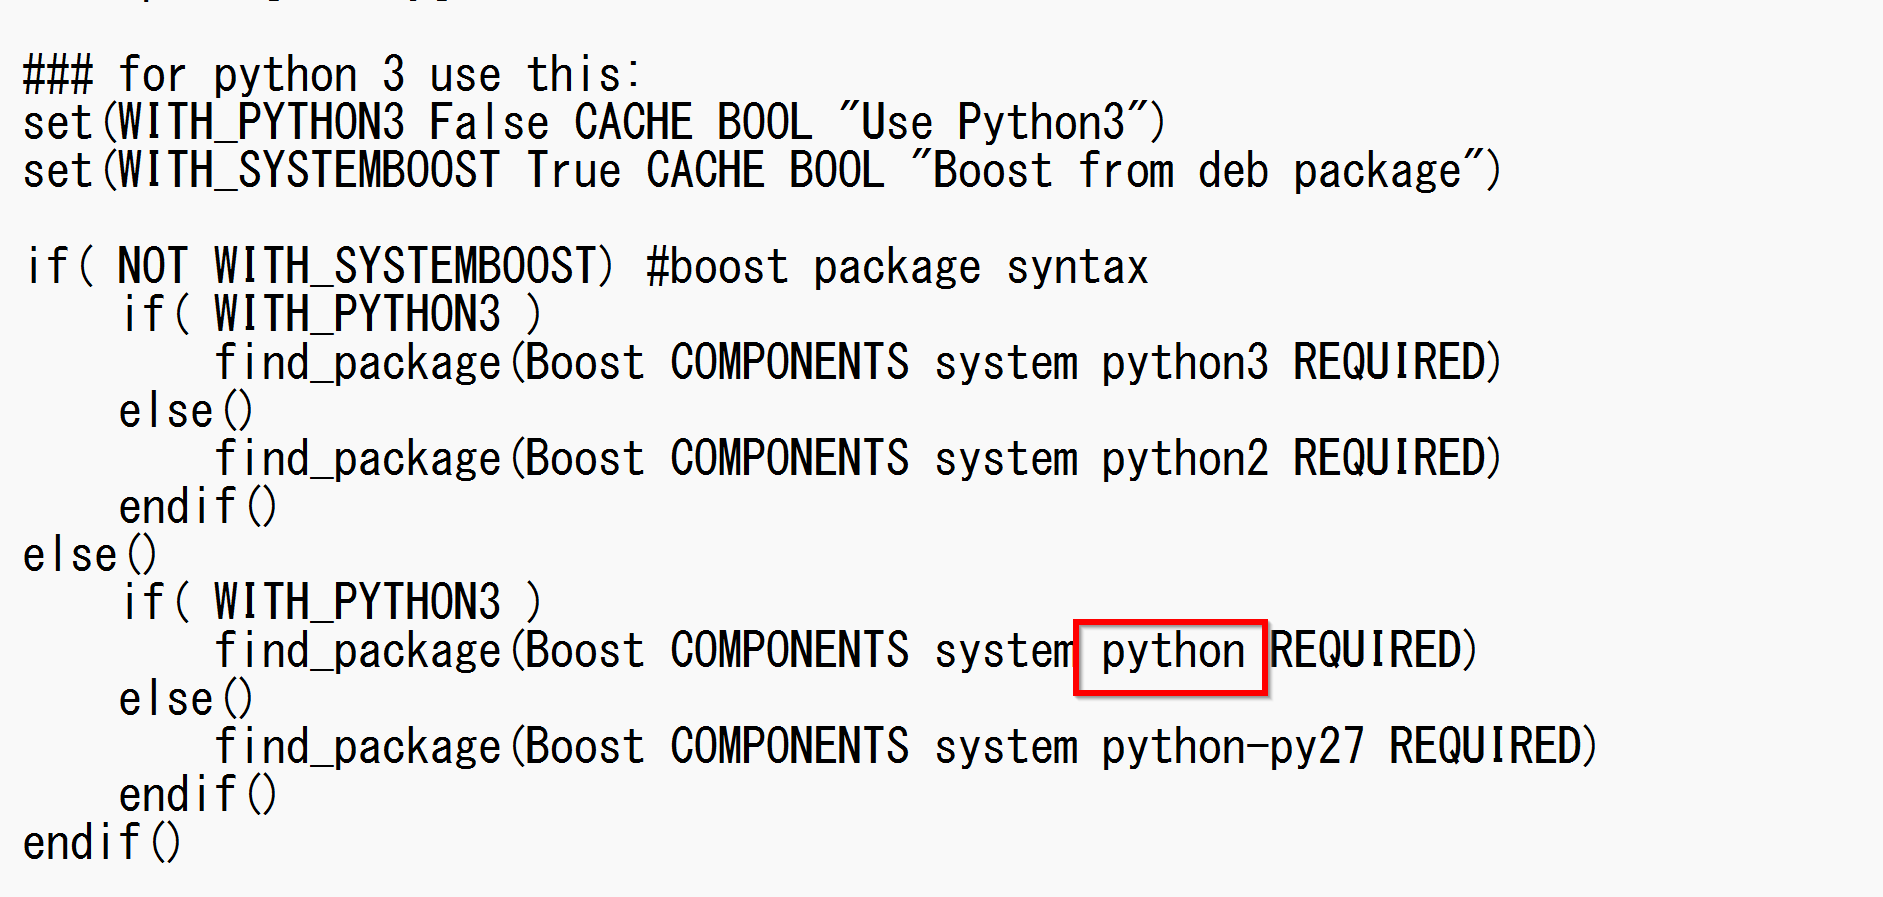Click the #boost package syntax comment

896,267
